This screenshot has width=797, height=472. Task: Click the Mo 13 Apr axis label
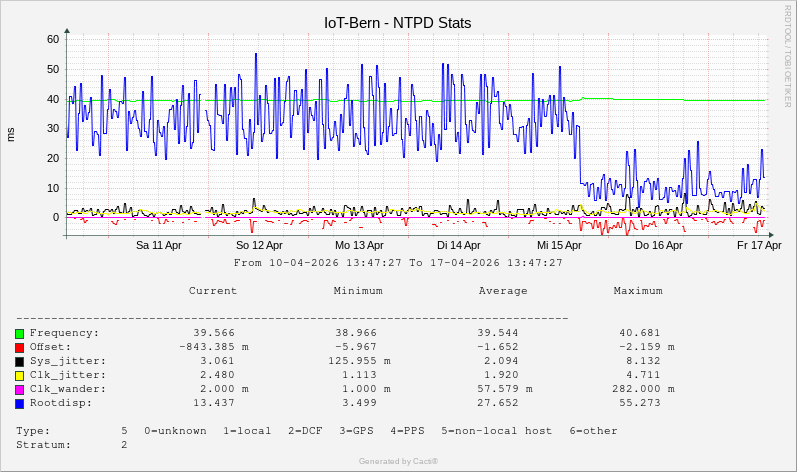(359, 245)
